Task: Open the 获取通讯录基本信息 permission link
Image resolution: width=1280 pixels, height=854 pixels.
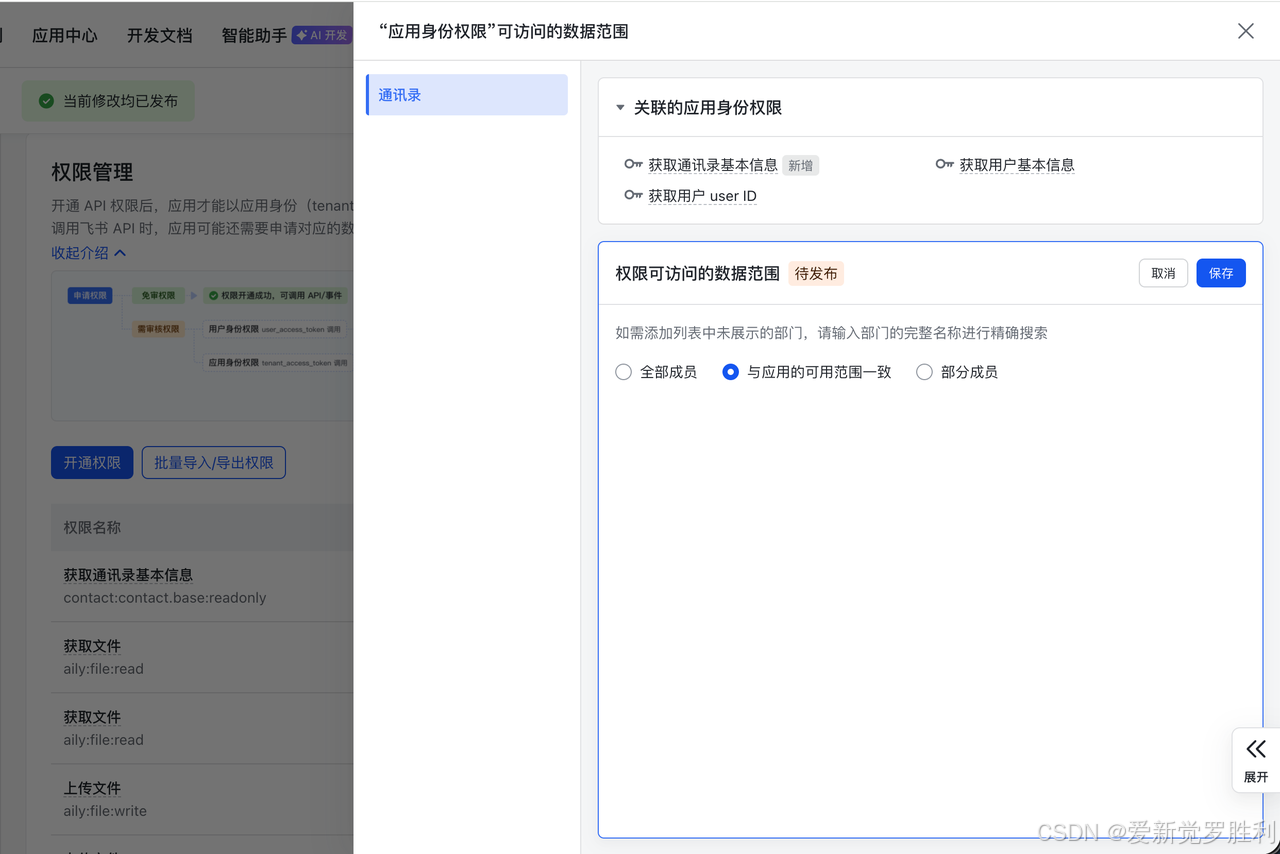Action: [713, 165]
